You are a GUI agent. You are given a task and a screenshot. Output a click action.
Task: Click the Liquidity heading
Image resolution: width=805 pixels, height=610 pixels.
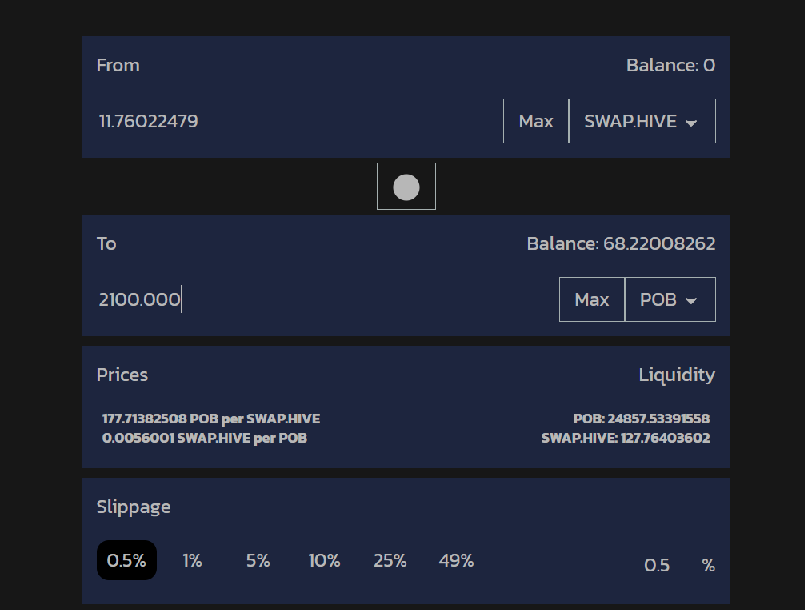tap(677, 375)
